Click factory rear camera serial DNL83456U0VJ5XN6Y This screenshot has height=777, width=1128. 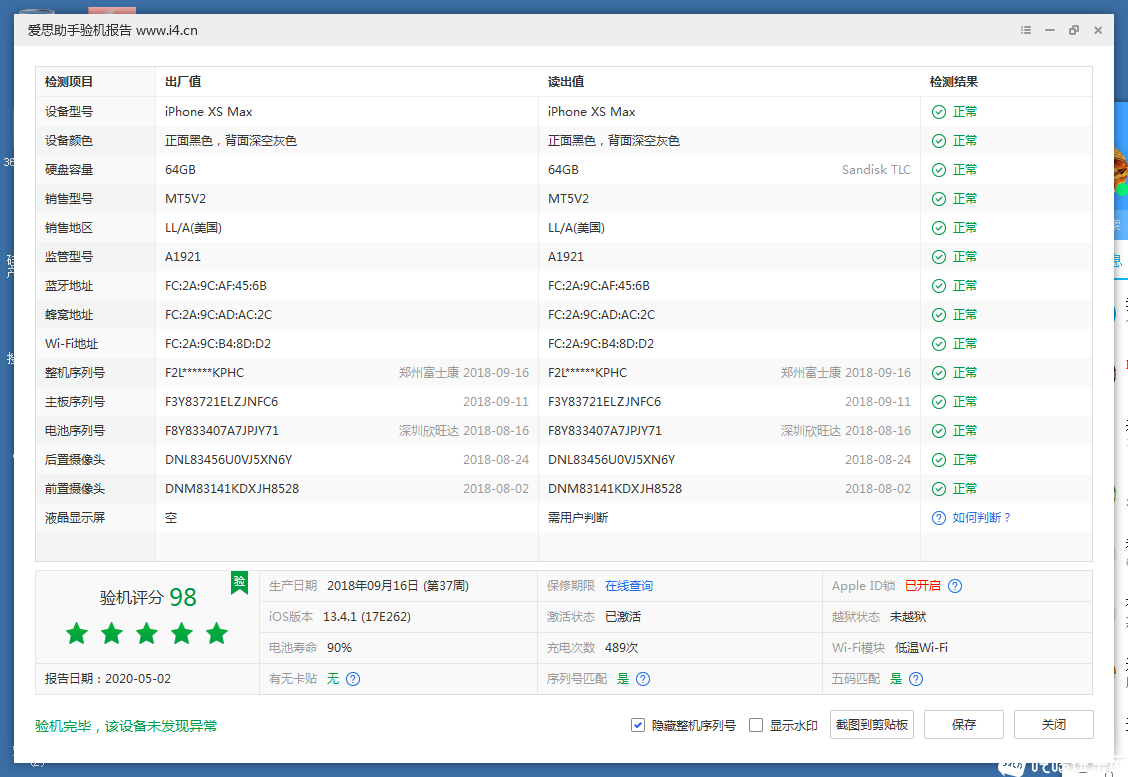(229, 460)
